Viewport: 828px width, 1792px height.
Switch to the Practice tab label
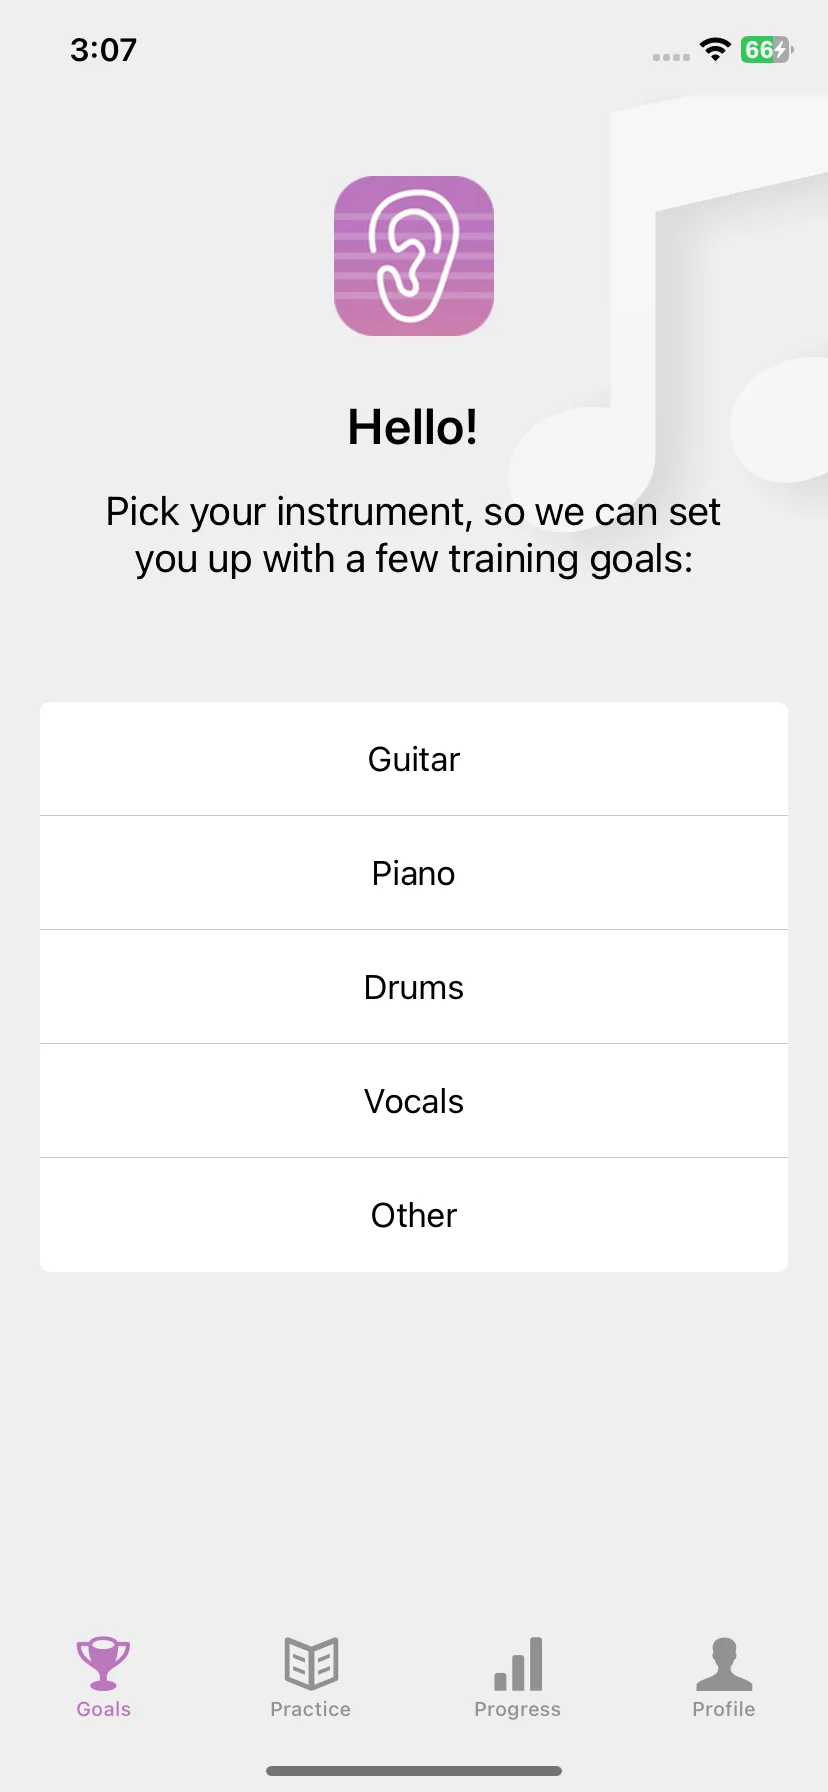[311, 1709]
